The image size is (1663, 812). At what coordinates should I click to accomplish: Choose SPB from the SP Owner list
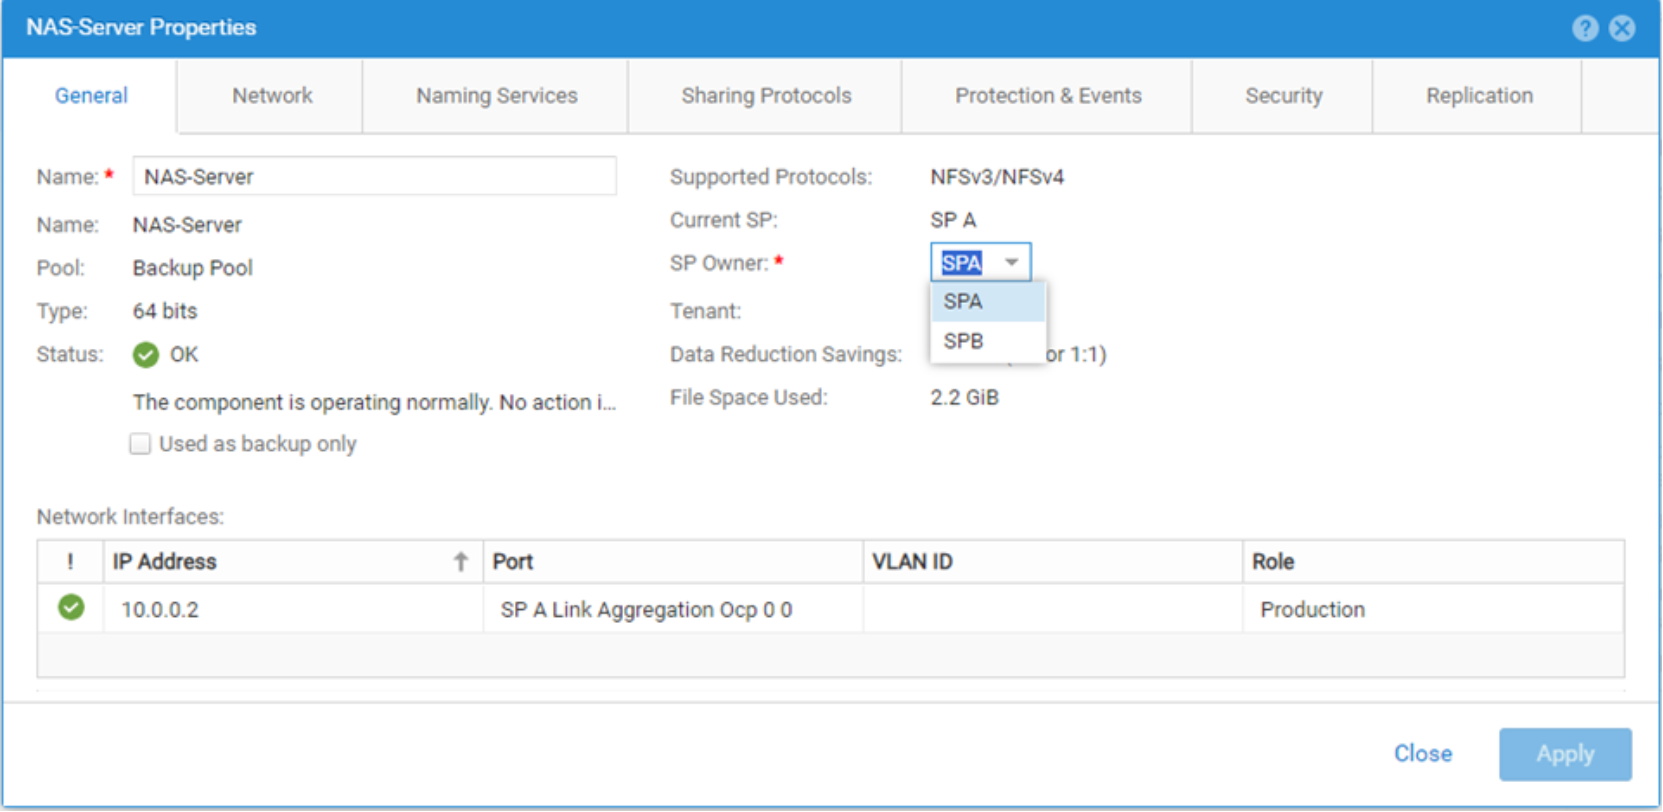coord(988,341)
